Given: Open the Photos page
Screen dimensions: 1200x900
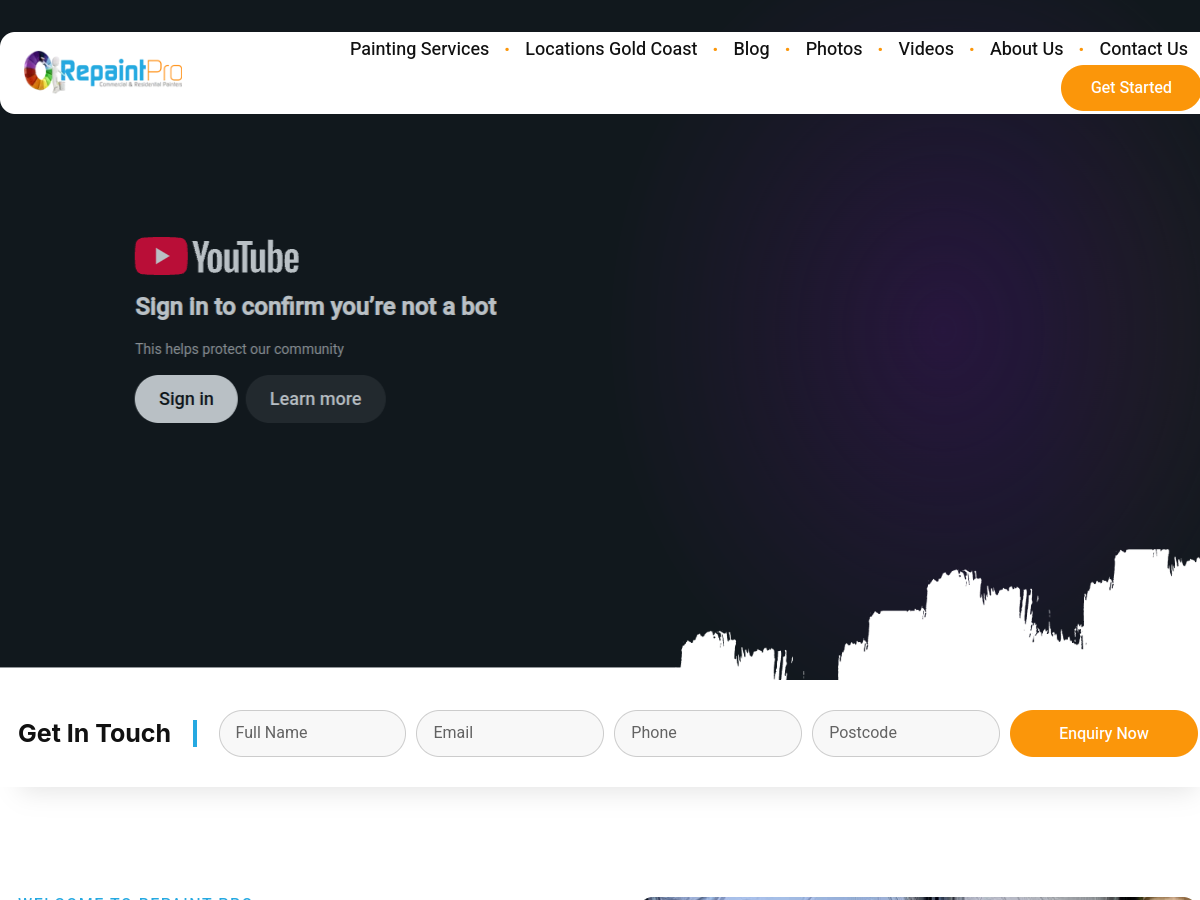Looking at the screenshot, I should click(x=834, y=49).
